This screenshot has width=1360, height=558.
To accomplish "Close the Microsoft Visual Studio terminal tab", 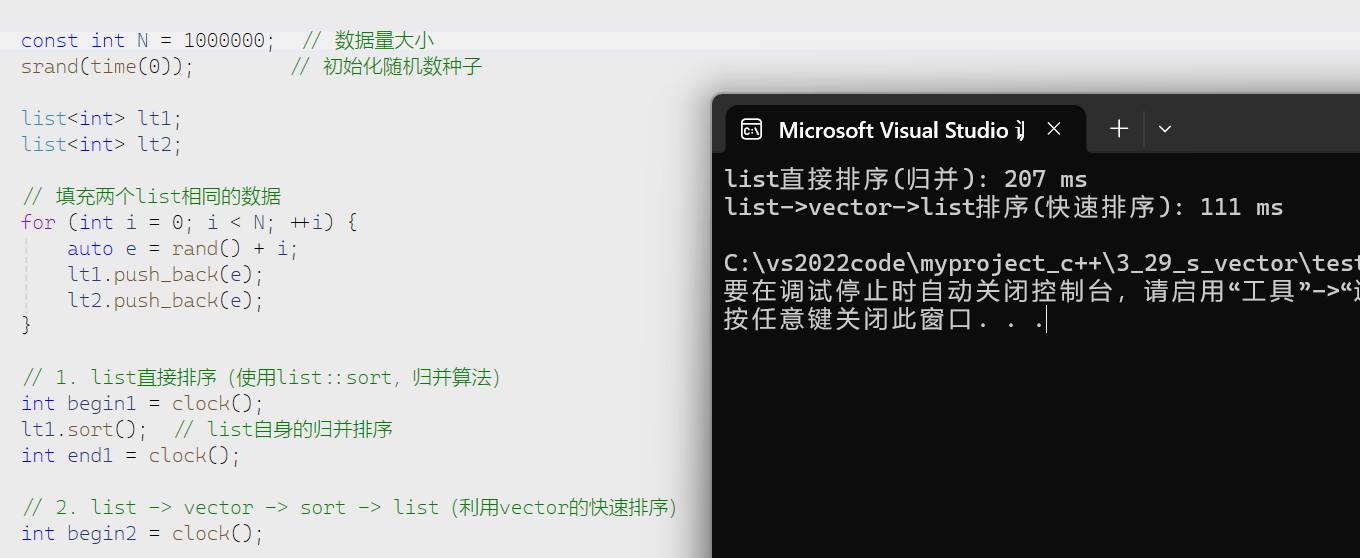I will coord(1053,129).
